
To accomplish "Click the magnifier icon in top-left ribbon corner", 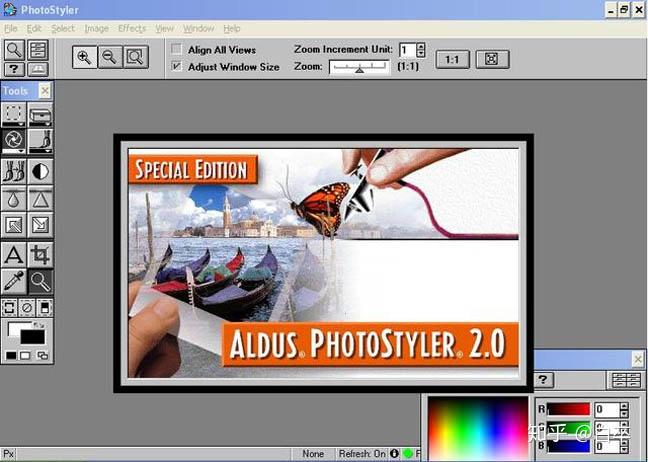I will (14, 50).
